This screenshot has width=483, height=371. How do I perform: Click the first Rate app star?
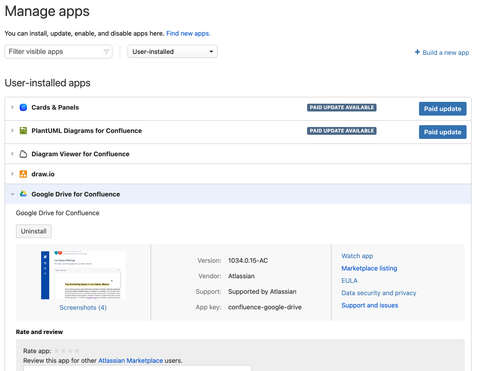57,351
